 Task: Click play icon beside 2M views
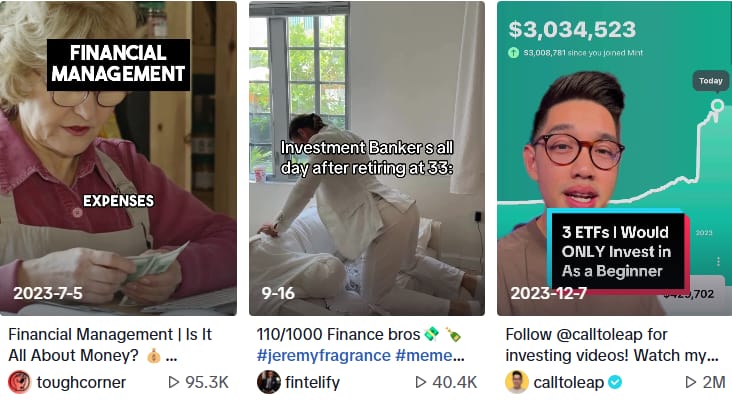[x=691, y=382]
